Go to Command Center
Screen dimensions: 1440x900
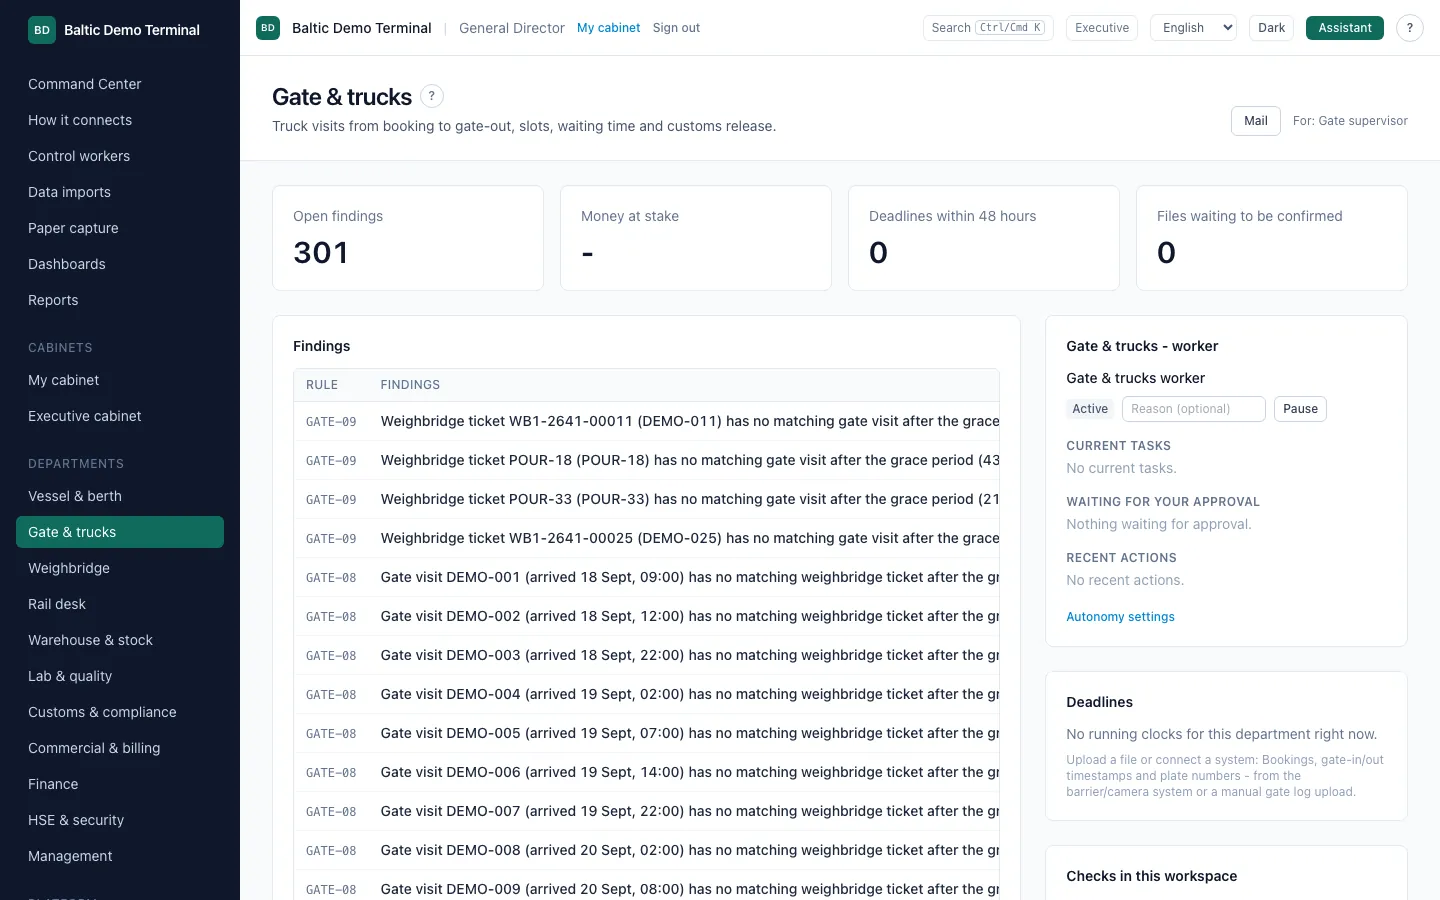tap(120, 84)
